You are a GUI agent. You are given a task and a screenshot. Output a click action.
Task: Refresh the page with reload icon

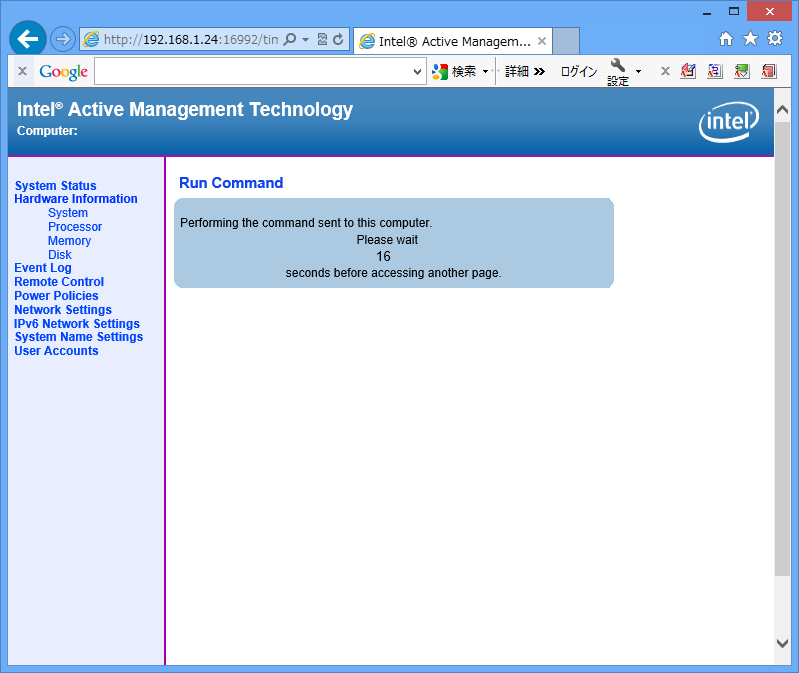pos(338,40)
